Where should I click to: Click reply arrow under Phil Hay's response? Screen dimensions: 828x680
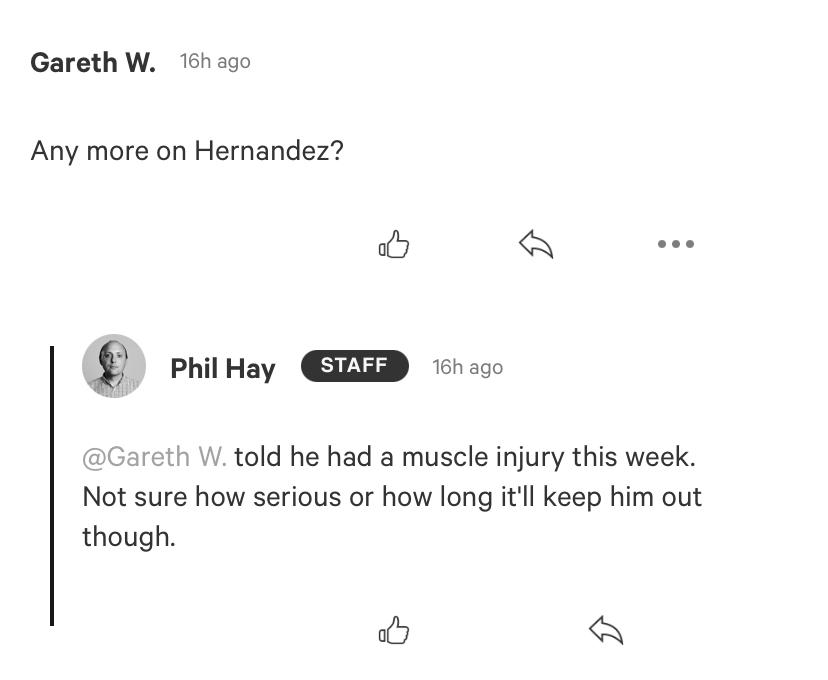606,630
